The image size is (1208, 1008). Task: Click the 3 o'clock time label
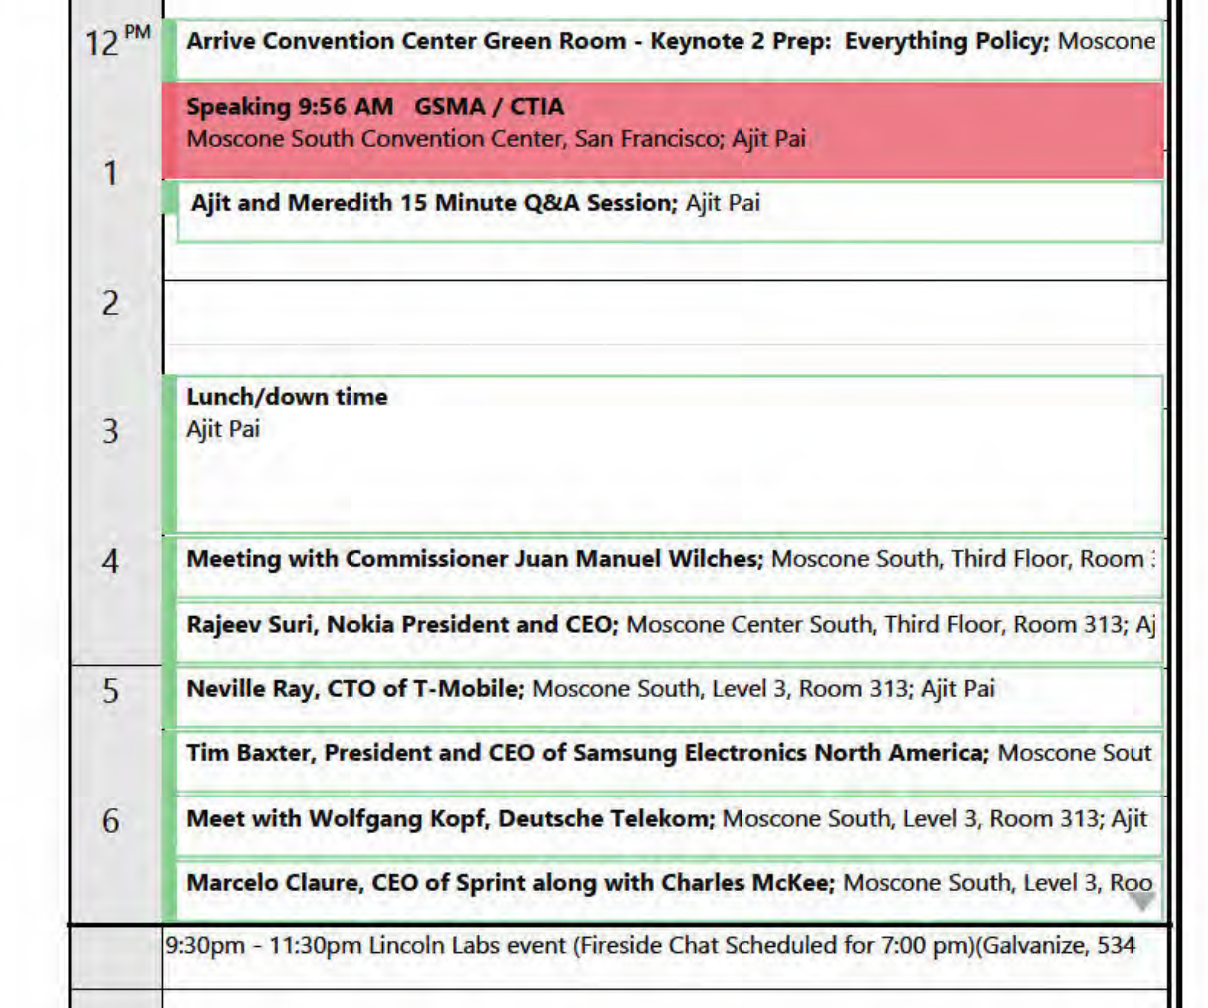110,431
